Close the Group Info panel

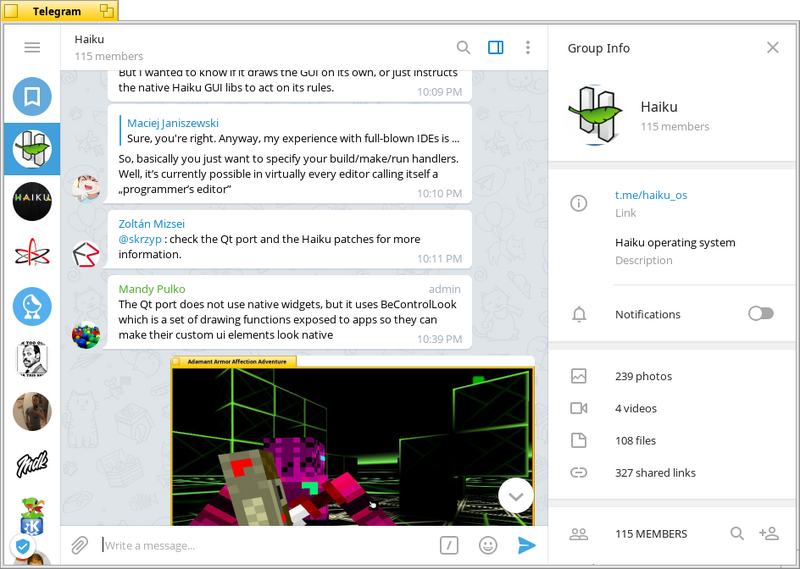point(772,47)
